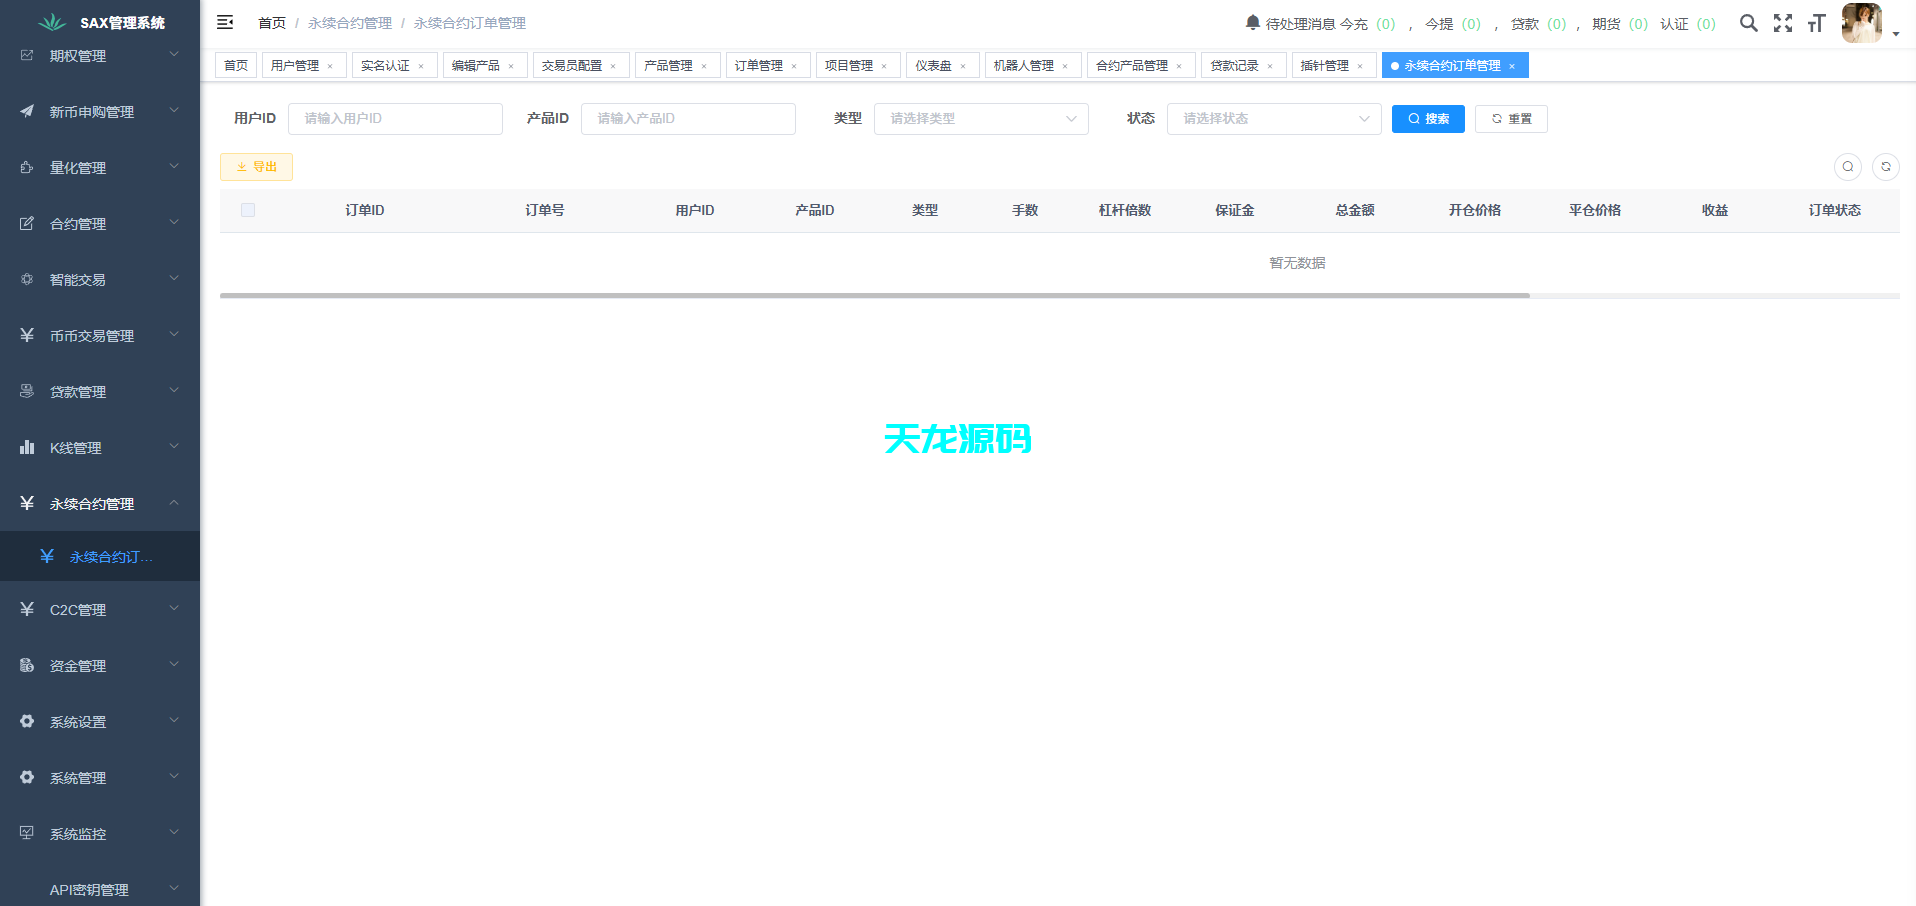Toggle fullscreen with the expand icon
This screenshot has width=1916, height=906.
pyautogui.click(x=1783, y=22)
